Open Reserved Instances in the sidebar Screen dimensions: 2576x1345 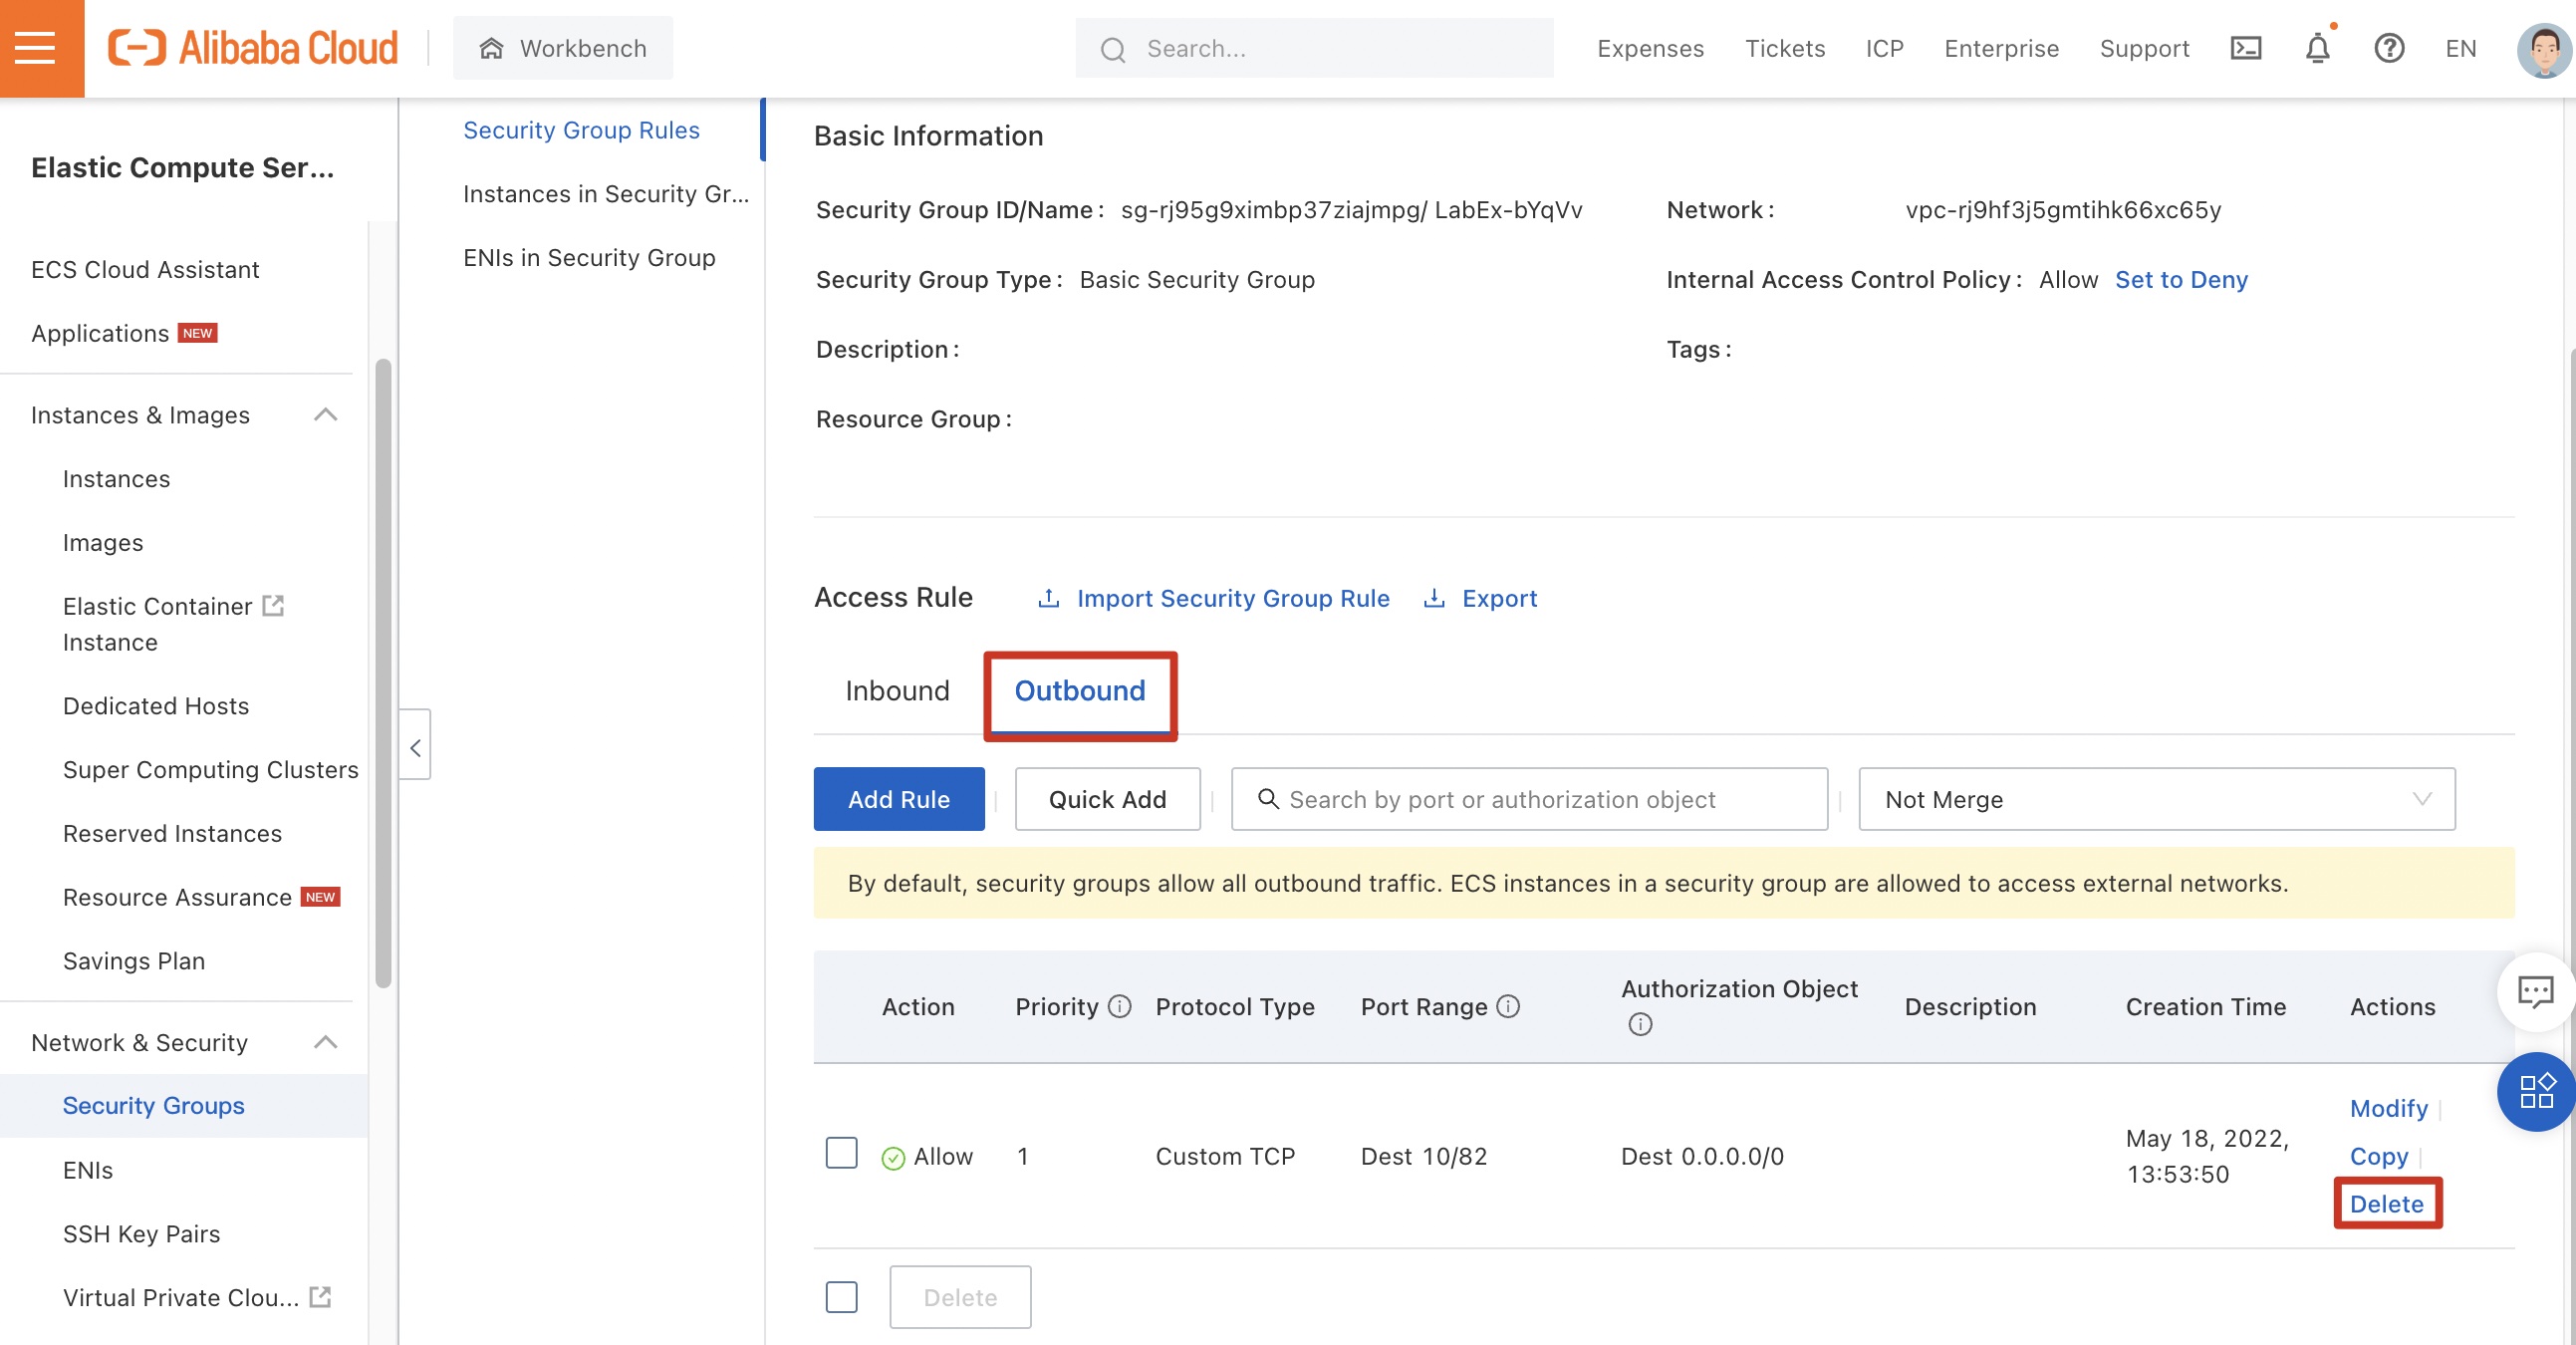[x=172, y=833]
